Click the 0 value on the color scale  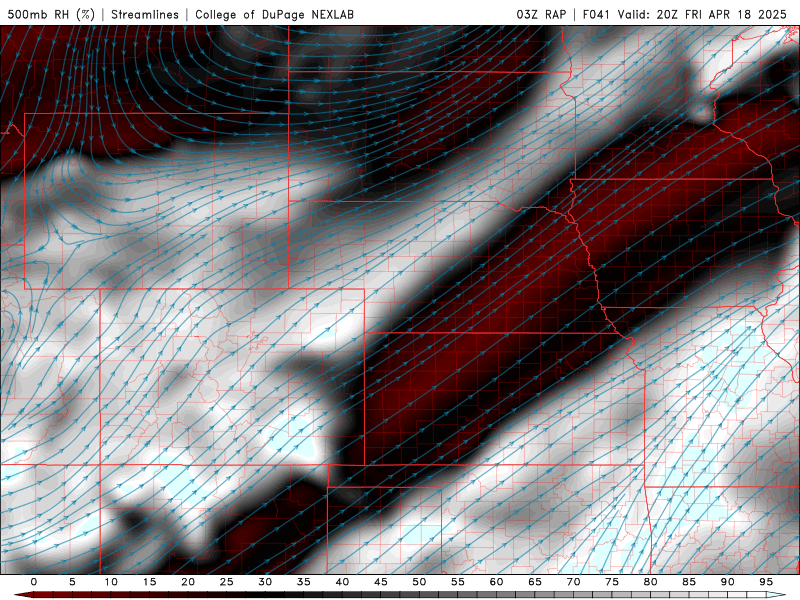34,582
